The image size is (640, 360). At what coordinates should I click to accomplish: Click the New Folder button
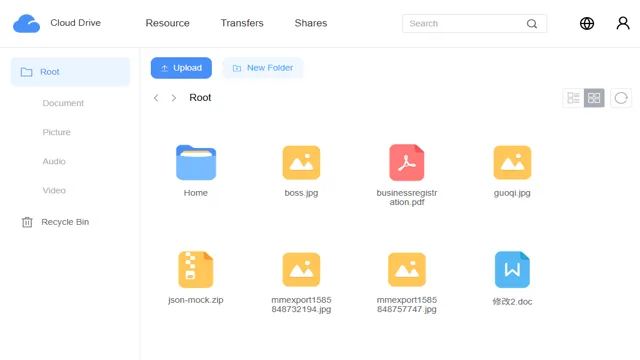pos(262,68)
